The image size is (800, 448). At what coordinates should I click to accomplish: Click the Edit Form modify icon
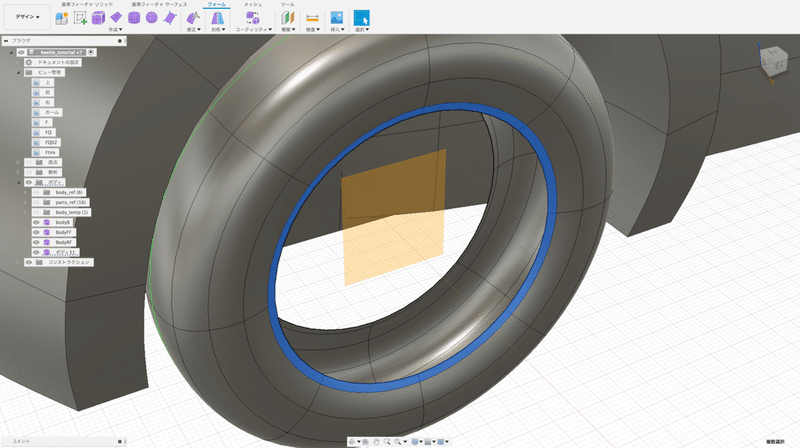pos(193,18)
